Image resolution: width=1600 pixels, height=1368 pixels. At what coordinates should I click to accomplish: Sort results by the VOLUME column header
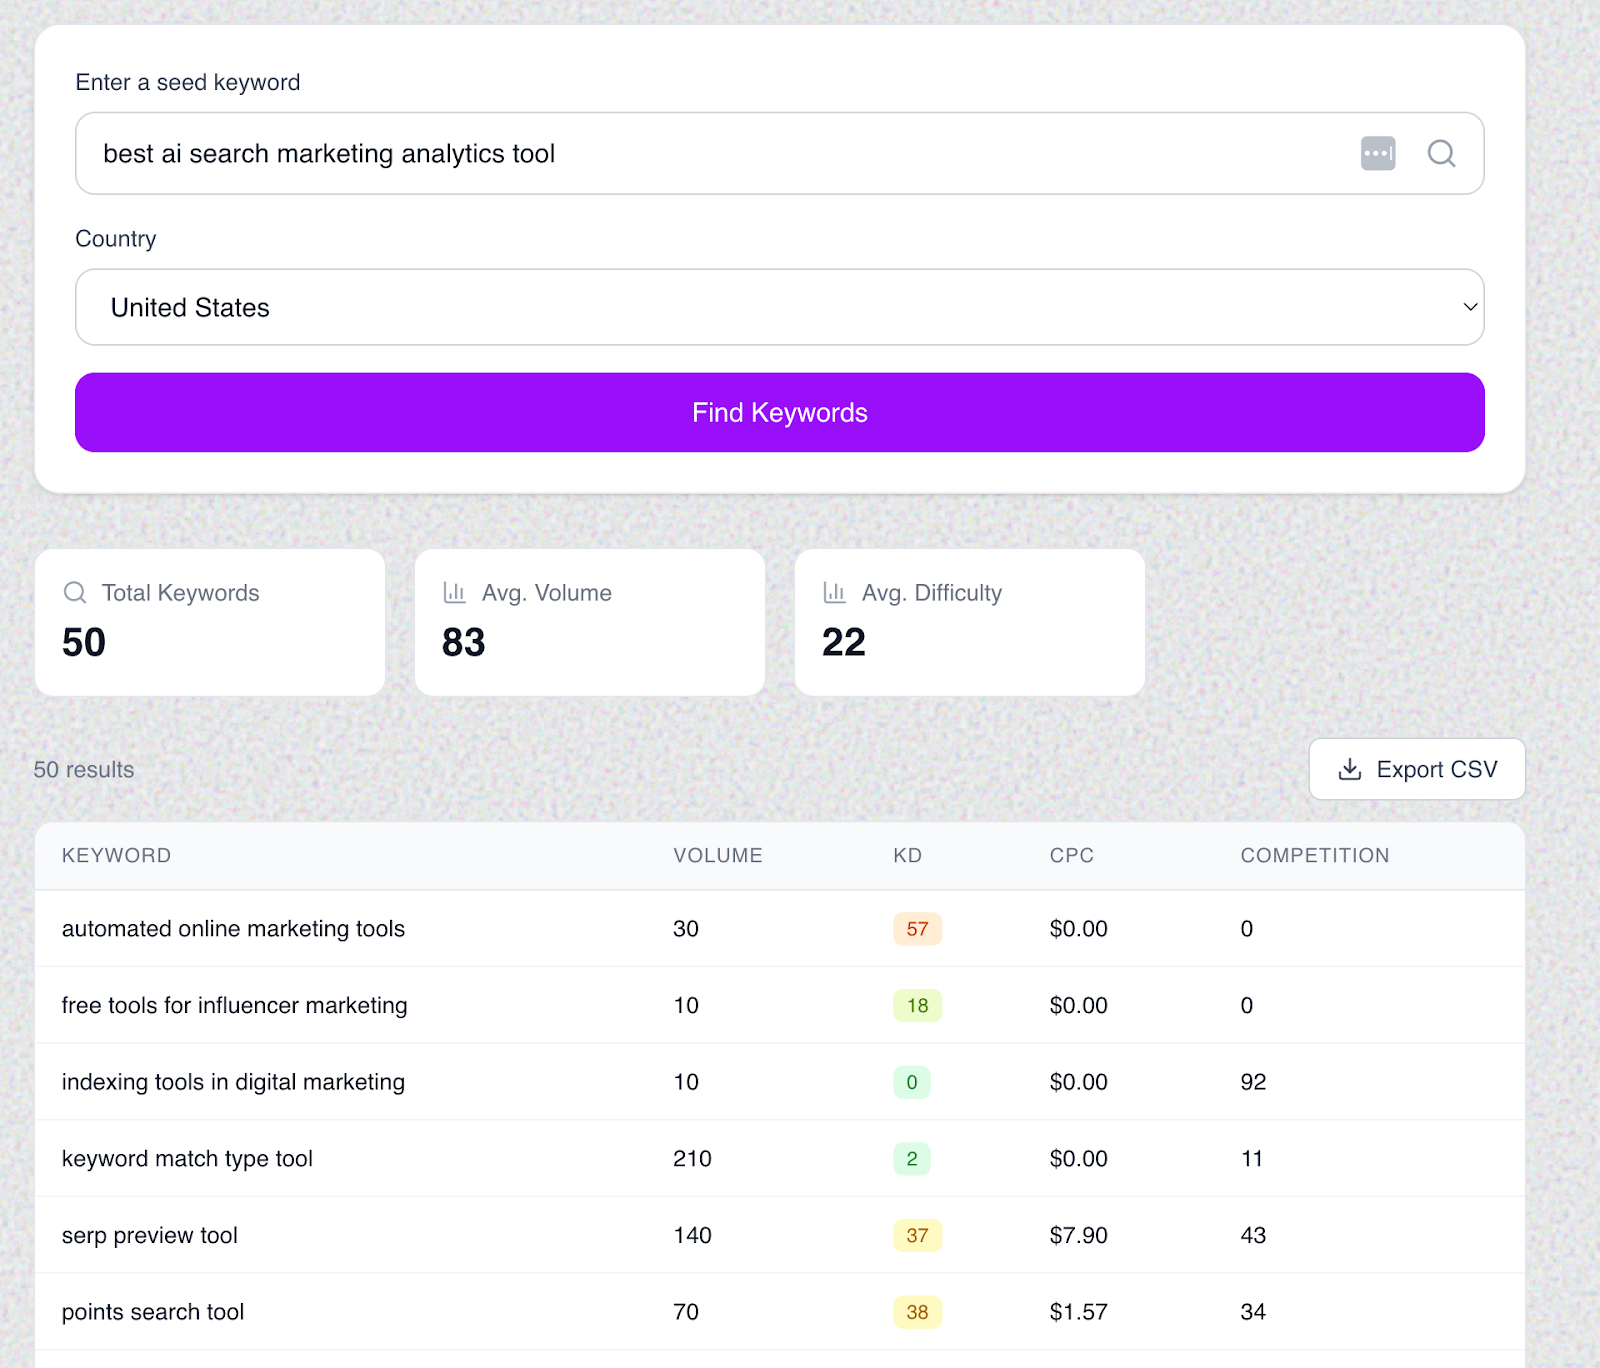coord(717,855)
